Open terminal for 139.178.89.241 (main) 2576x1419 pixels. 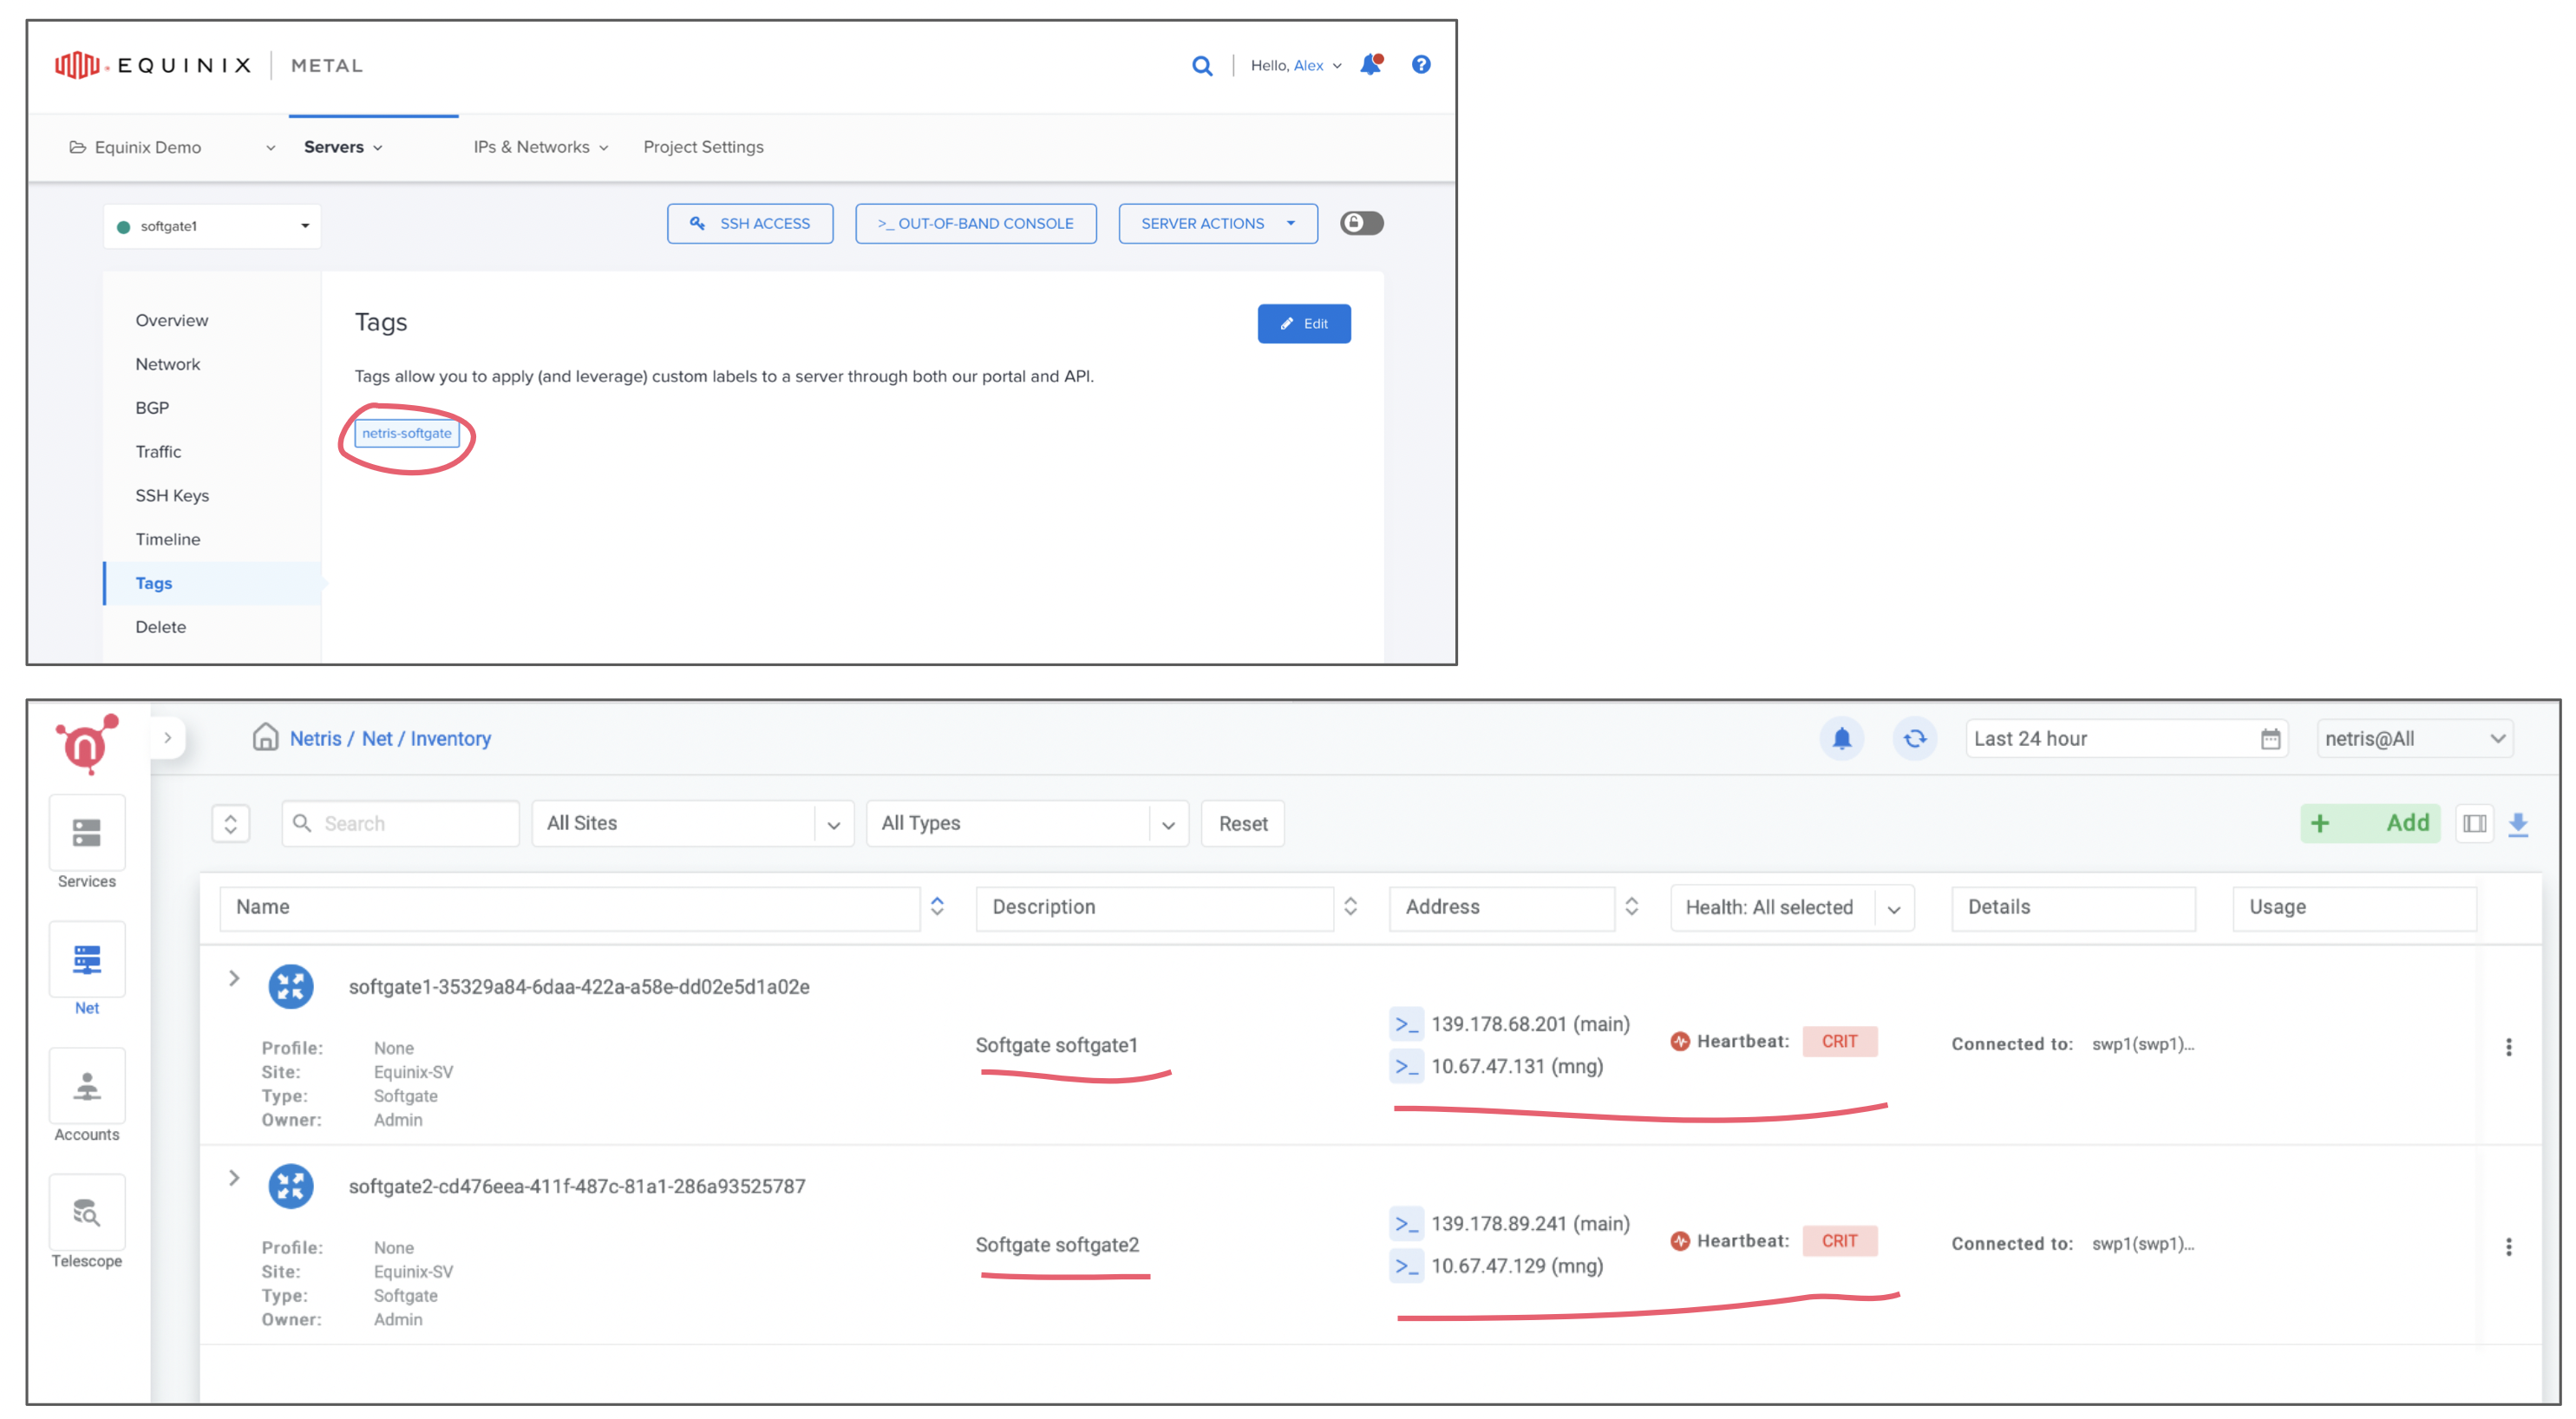pos(1407,1224)
